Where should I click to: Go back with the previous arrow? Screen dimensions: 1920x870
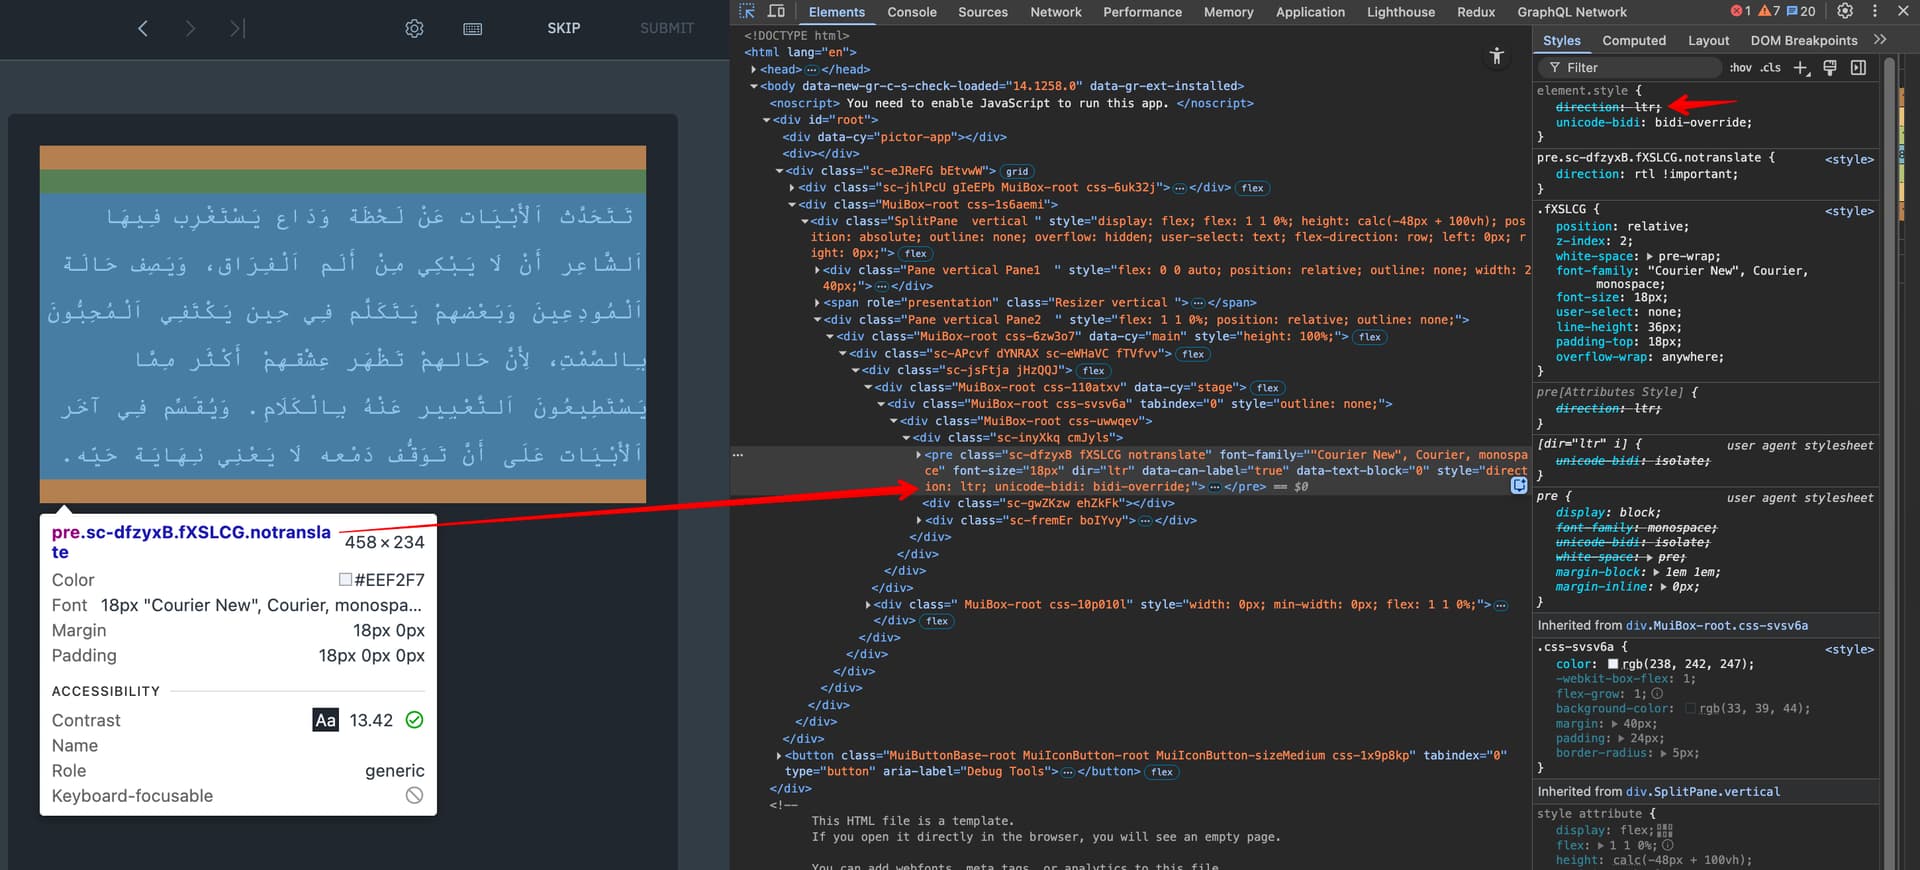(x=143, y=28)
